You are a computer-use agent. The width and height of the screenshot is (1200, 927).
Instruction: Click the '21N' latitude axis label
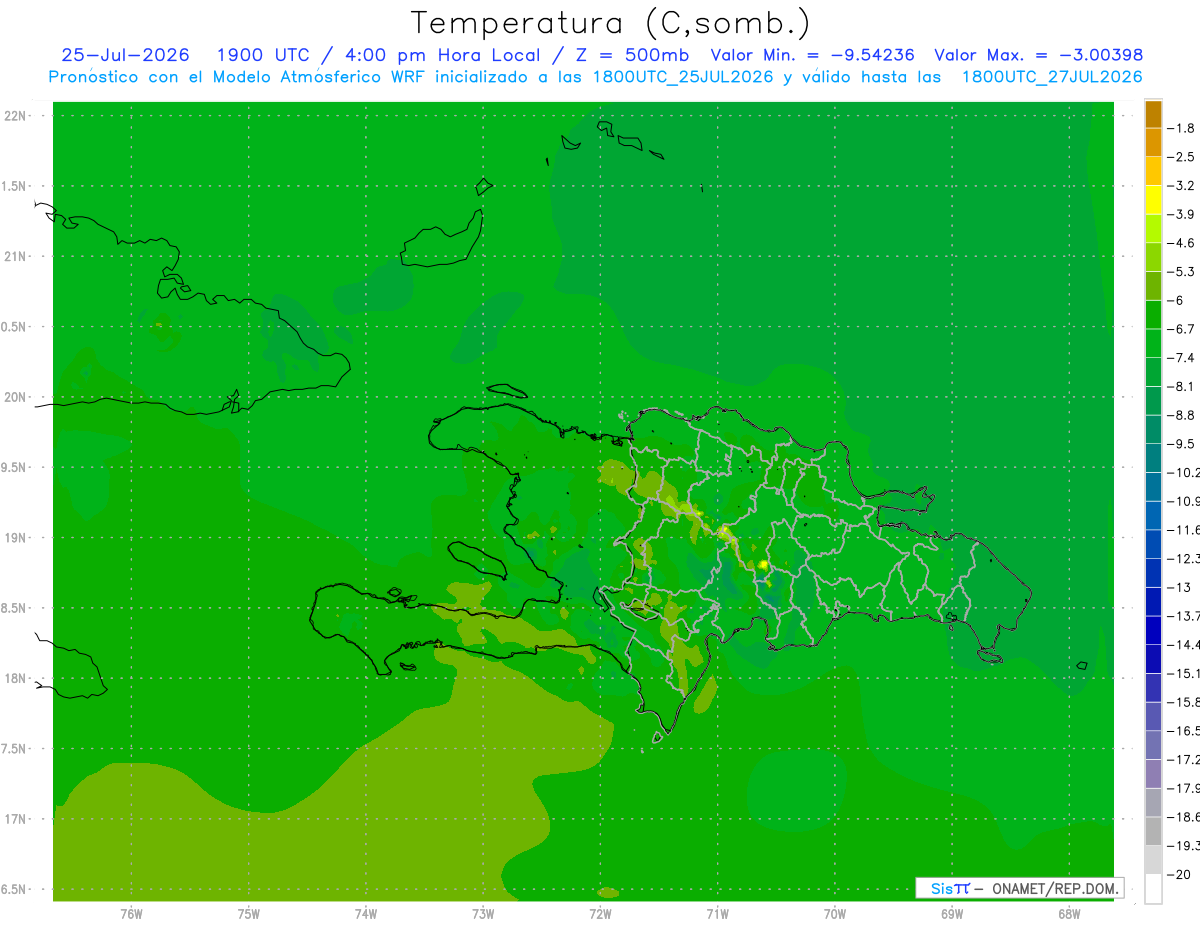click(16, 257)
